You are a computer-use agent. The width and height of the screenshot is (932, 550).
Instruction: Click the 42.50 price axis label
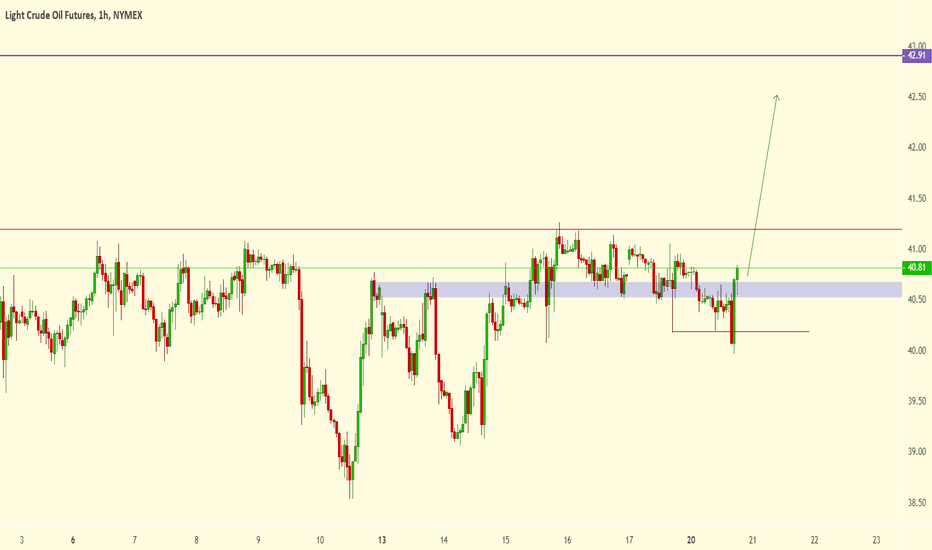917,97
